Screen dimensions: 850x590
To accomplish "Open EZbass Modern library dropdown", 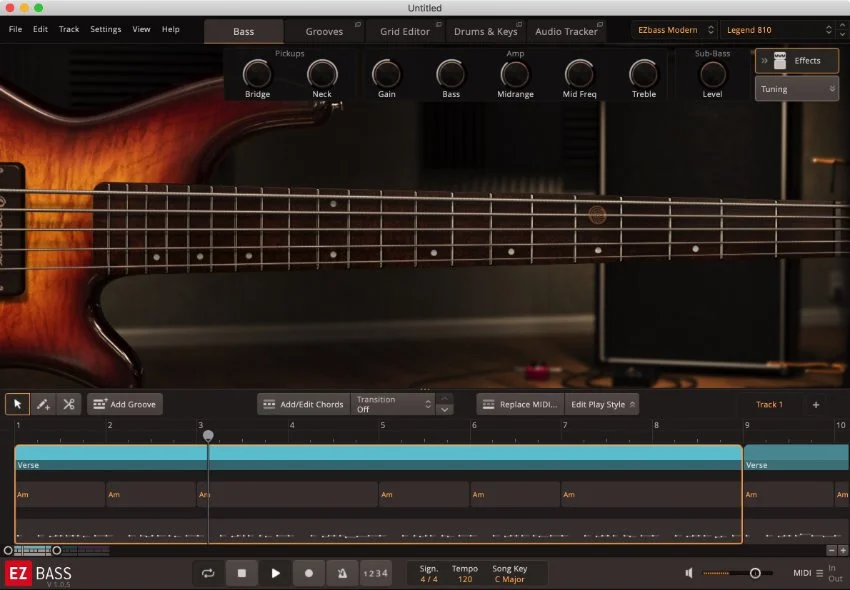I will 675,30.
